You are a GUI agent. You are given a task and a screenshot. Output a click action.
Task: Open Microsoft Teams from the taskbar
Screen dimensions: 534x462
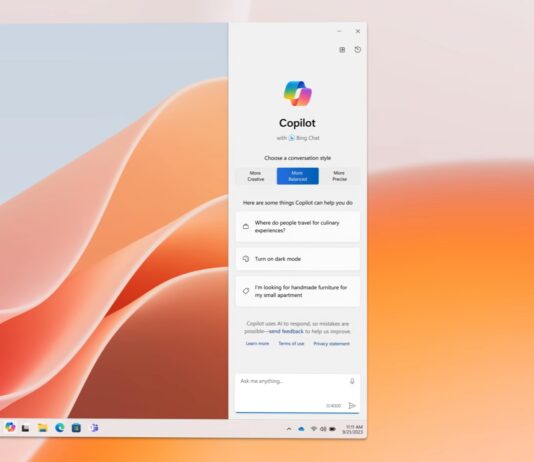coord(94,428)
